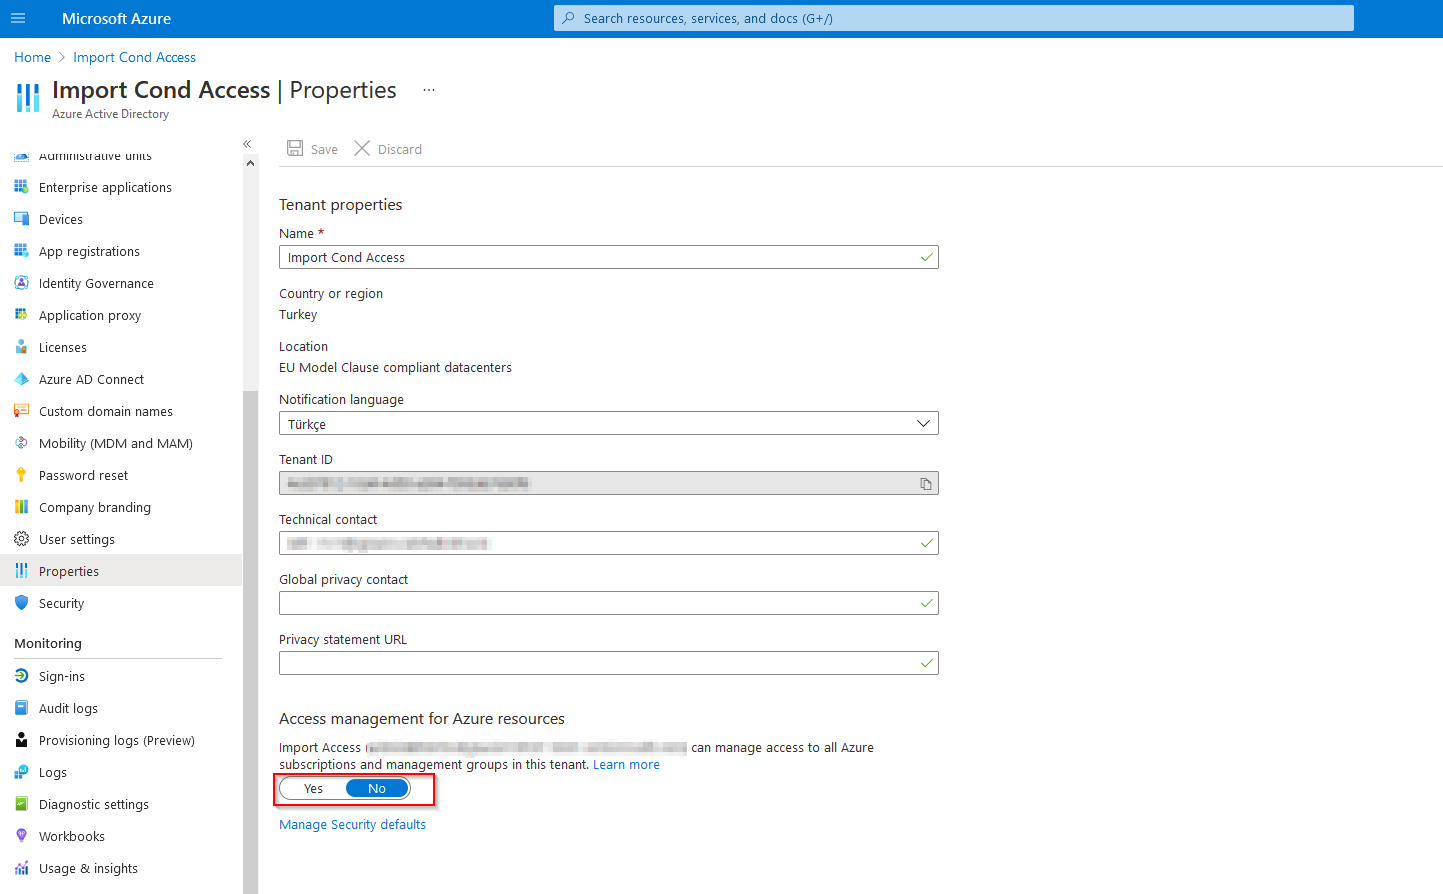Open App registrations menu item

pos(89,251)
